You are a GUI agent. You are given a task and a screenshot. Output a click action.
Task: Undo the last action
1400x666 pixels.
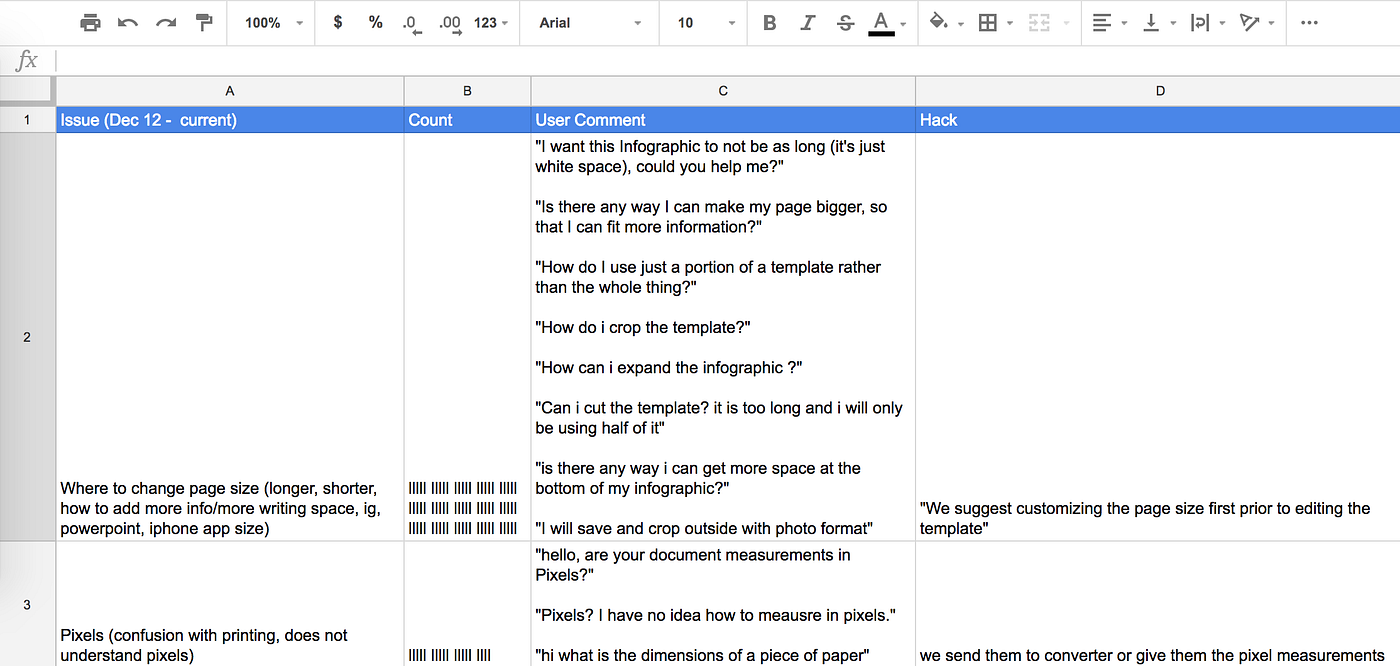coord(127,22)
